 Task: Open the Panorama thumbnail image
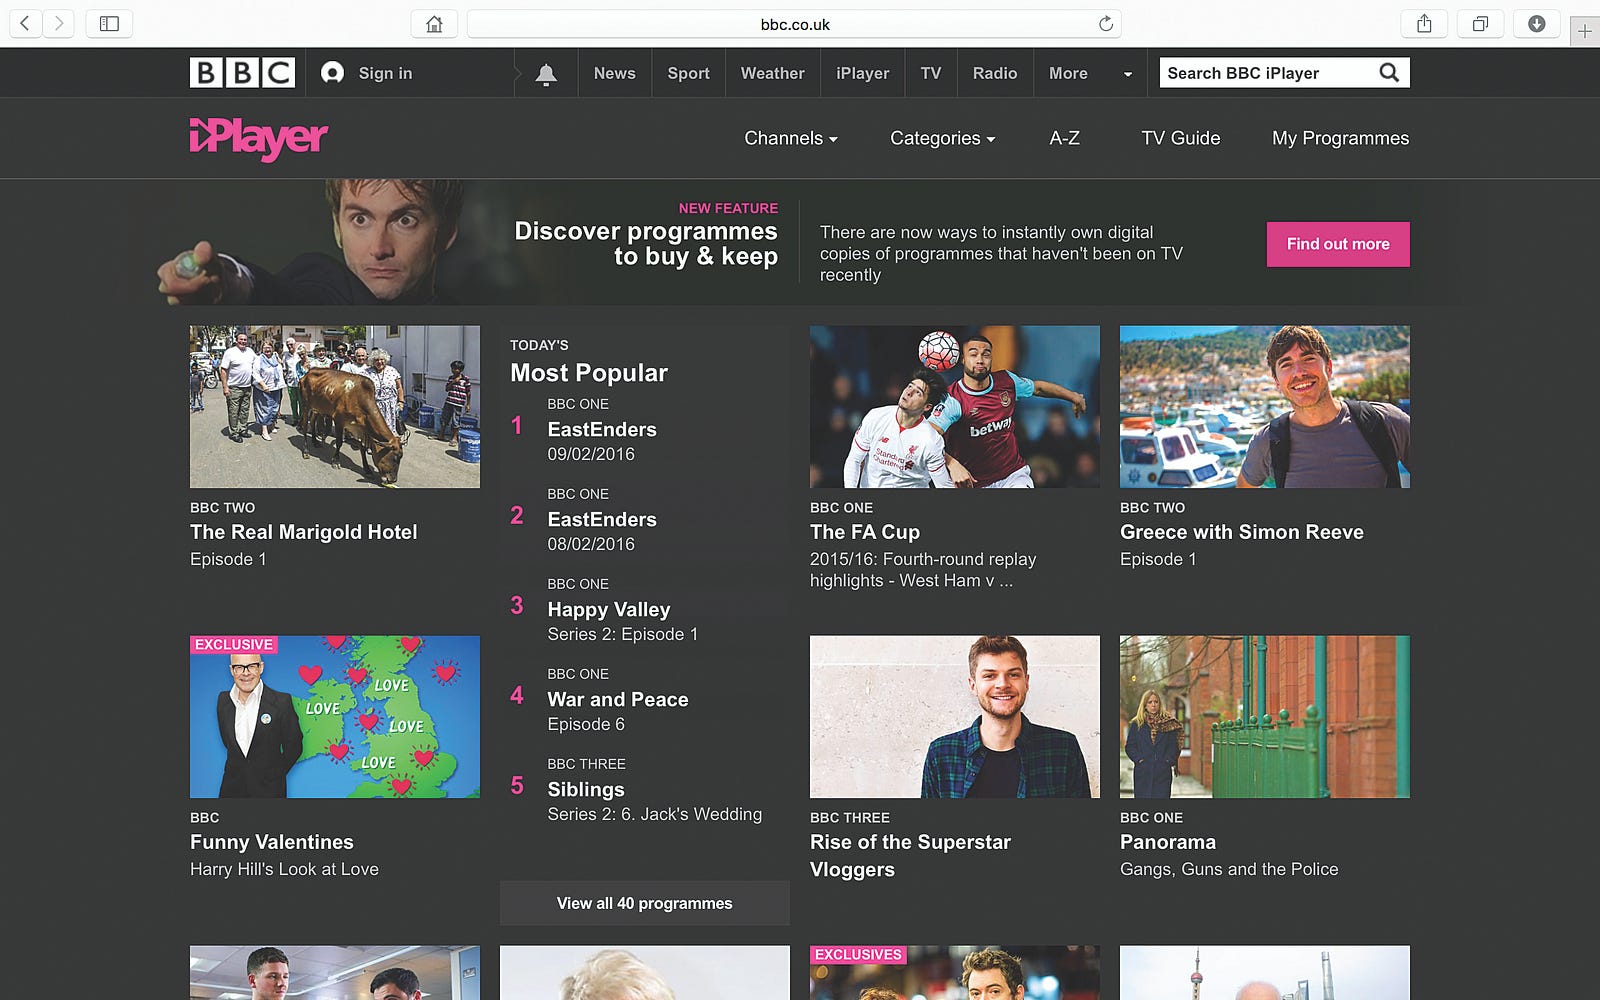[1265, 717]
